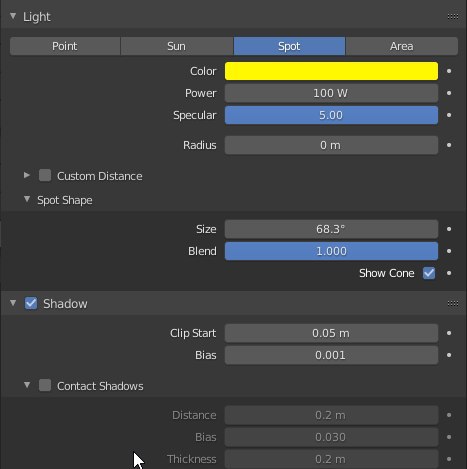Open the yellow Color swatch picker
The image size is (467, 469).
(331, 71)
